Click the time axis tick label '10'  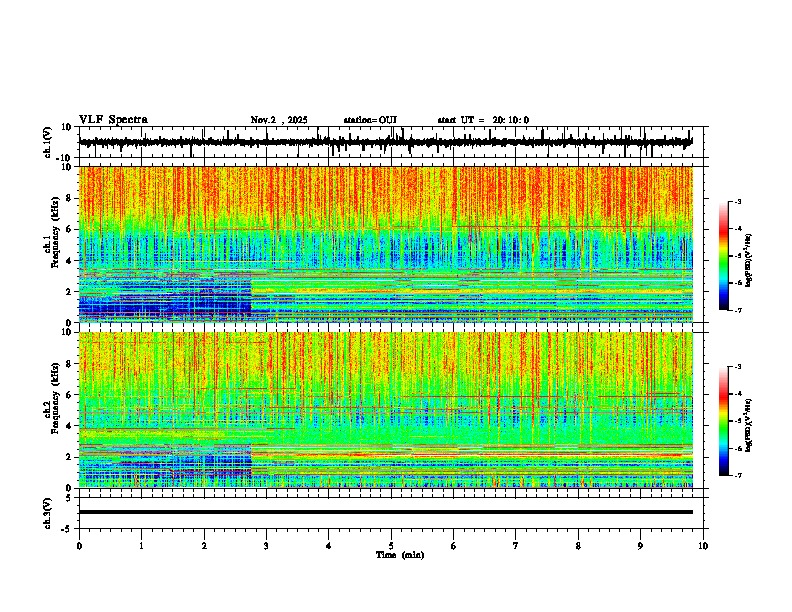click(x=703, y=546)
